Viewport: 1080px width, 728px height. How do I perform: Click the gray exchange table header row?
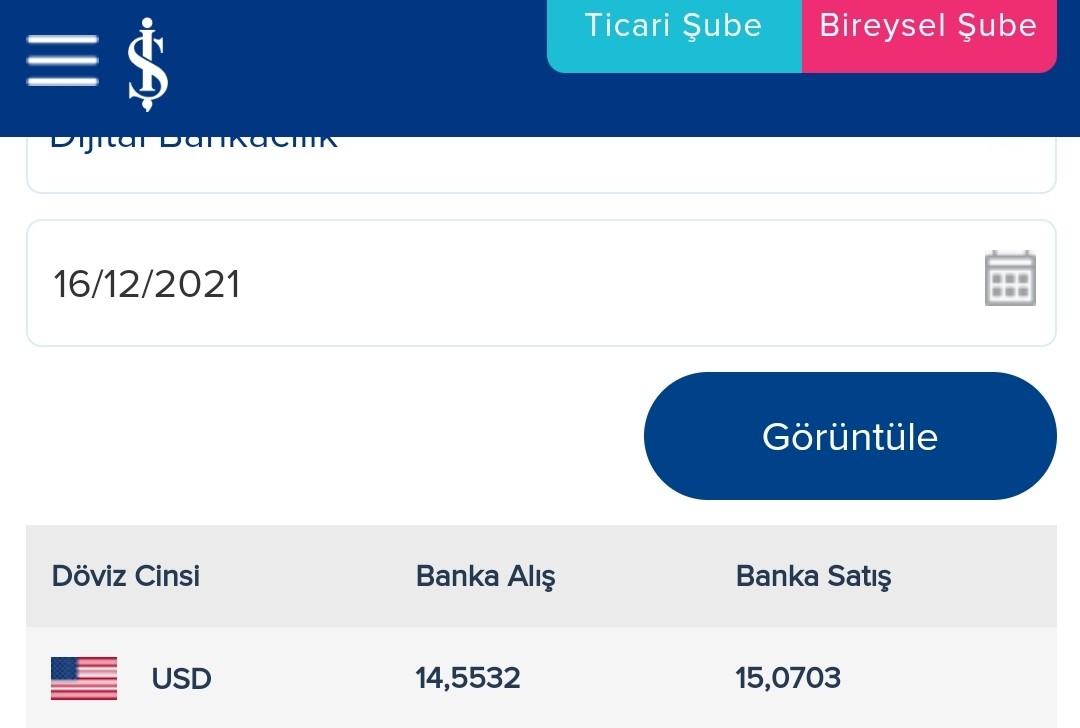[x=541, y=576]
